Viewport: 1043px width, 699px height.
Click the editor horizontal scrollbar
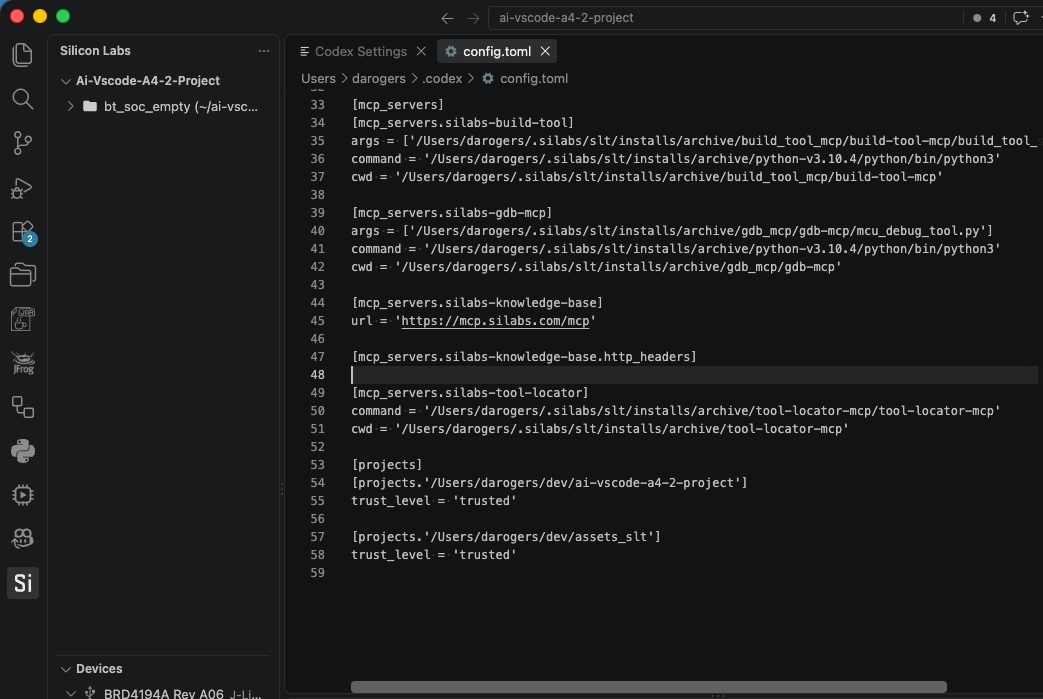tap(649, 687)
